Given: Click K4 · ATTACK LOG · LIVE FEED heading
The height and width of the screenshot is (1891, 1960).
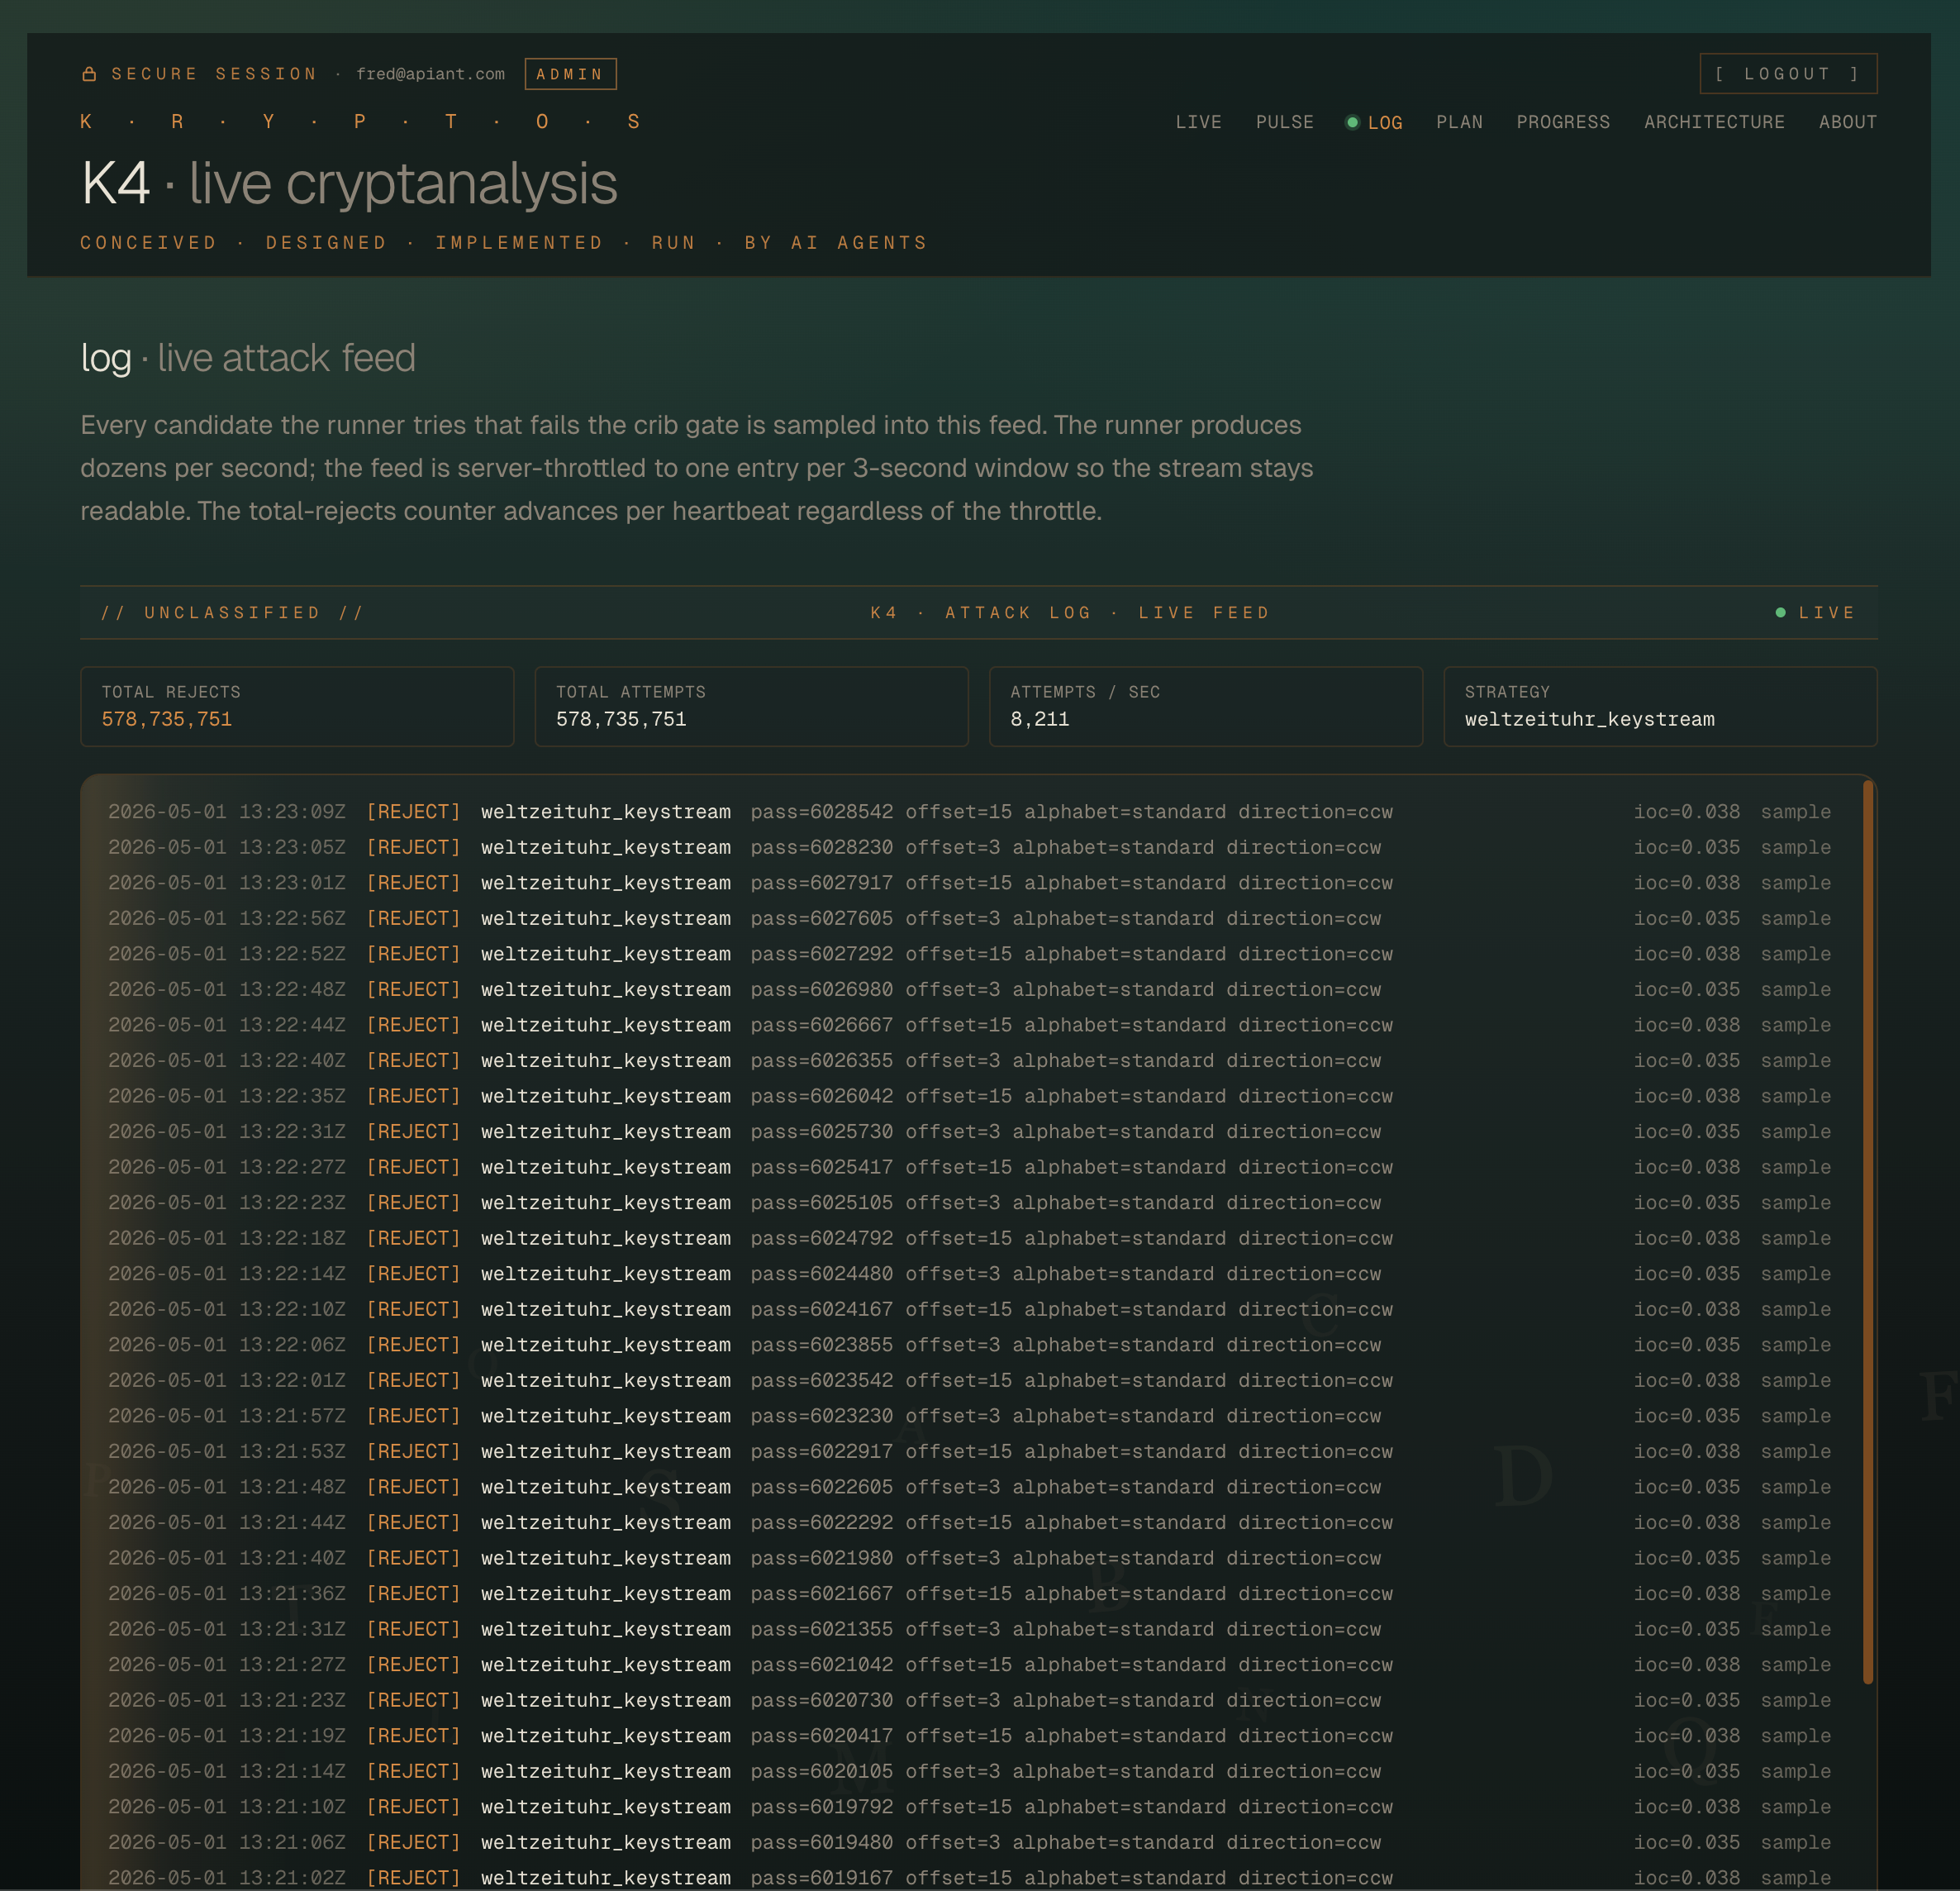Looking at the screenshot, I should click(x=1070, y=612).
